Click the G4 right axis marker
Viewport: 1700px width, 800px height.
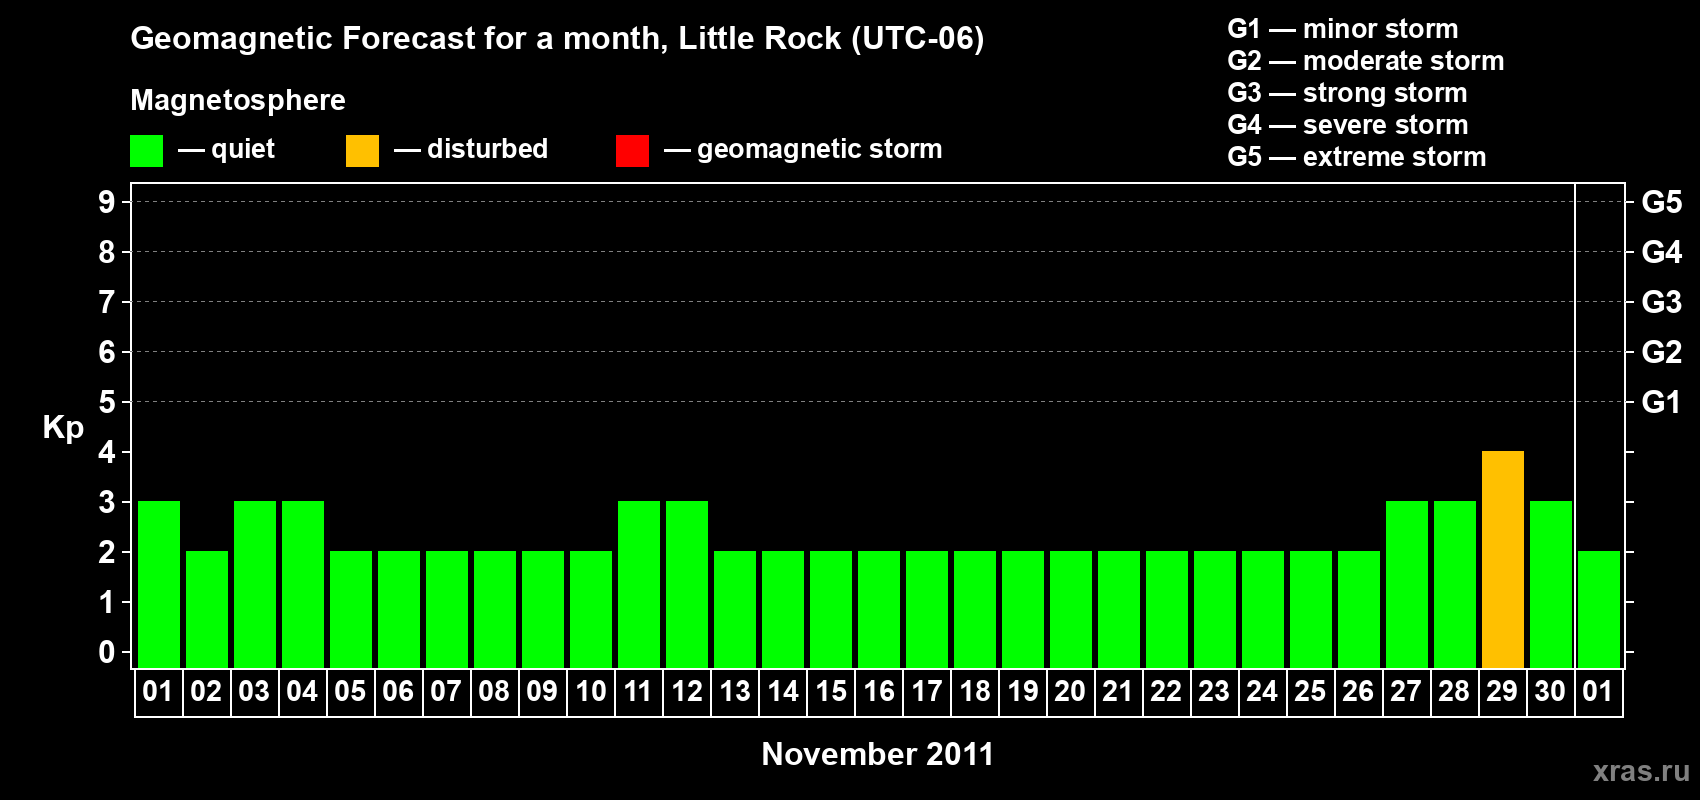tap(1662, 252)
